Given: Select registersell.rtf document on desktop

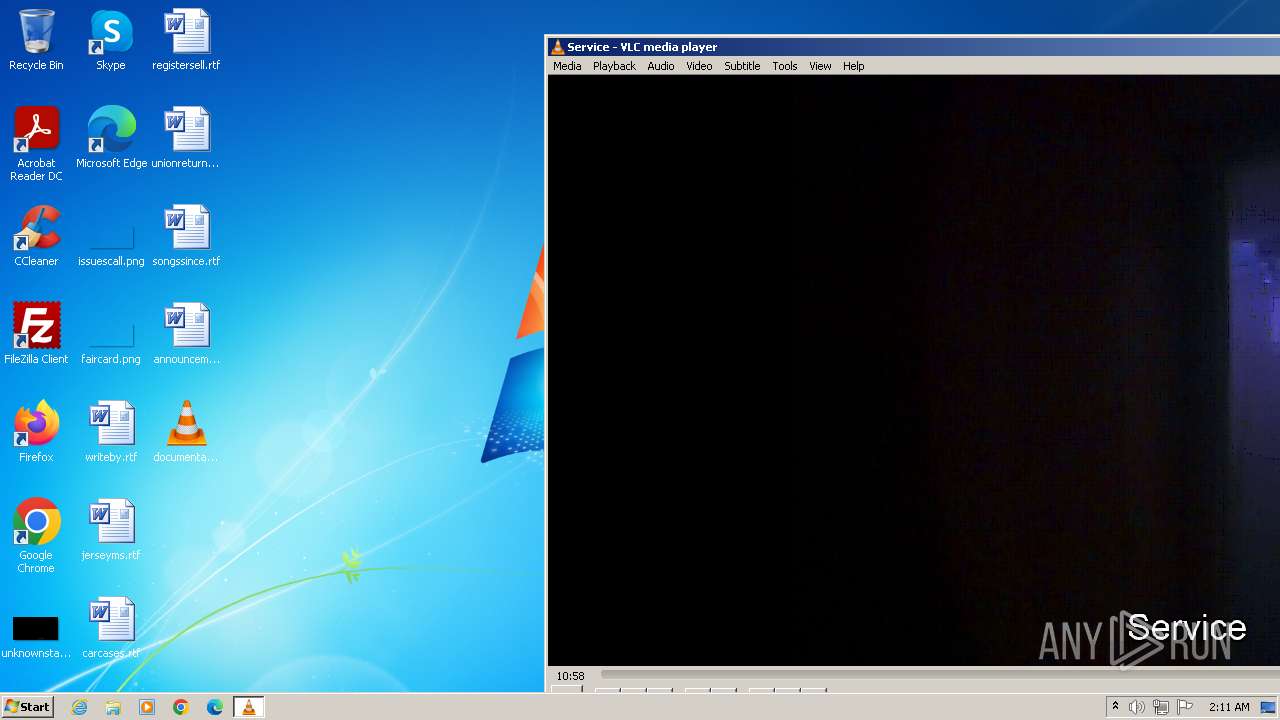Looking at the screenshot, I should pyautogui.click(x=186, y=40).
